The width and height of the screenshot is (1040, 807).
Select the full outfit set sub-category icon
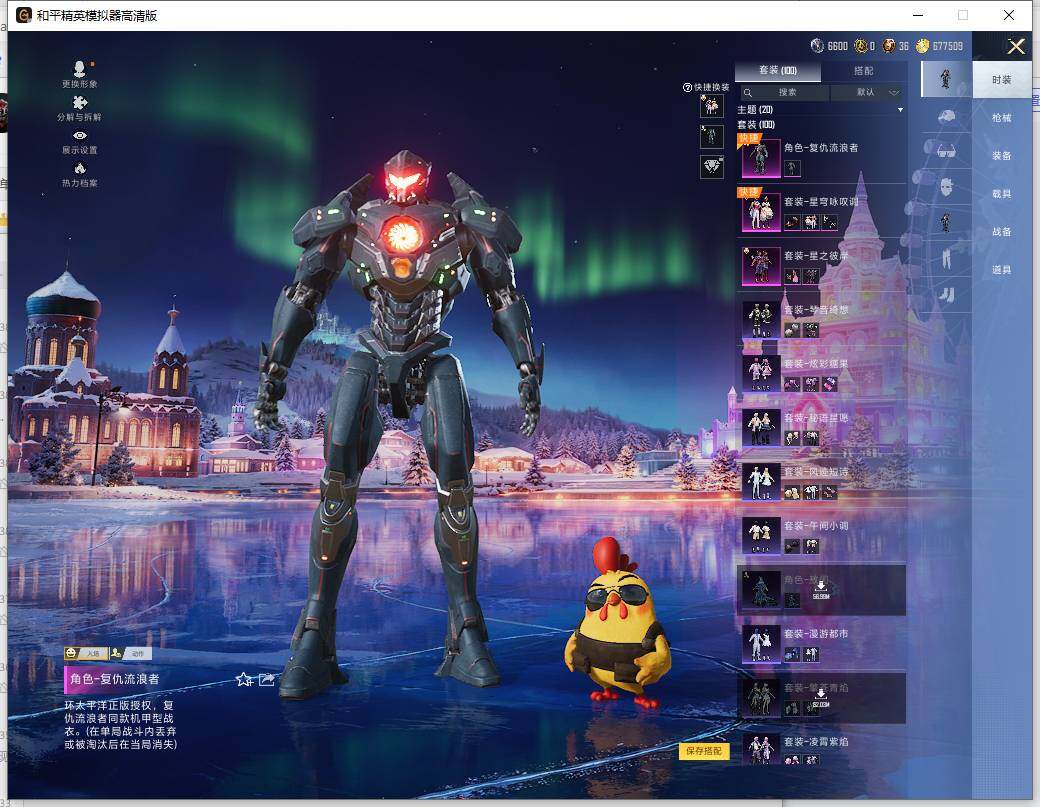tap(946, 80)
